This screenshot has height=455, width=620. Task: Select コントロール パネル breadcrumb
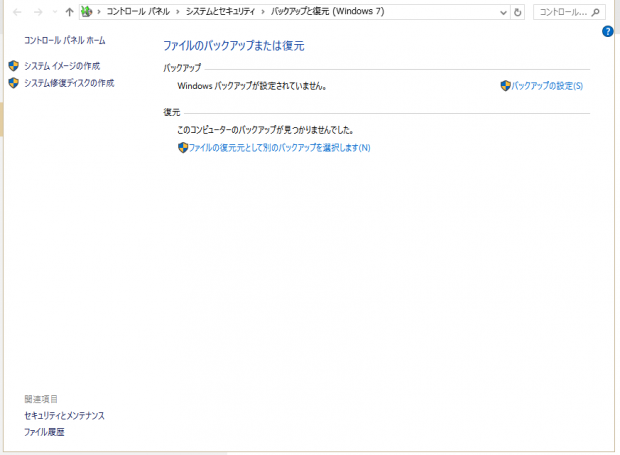tap(138, 11)
